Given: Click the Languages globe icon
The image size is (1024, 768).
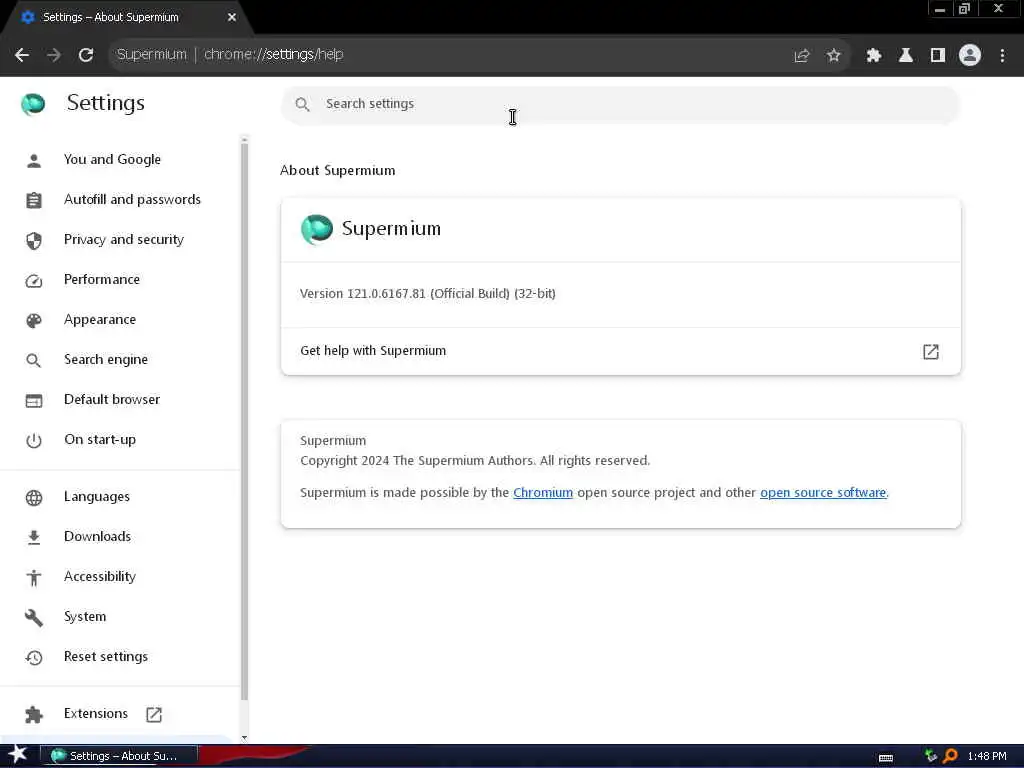Looking at the screenshot, I should (33, 498).
